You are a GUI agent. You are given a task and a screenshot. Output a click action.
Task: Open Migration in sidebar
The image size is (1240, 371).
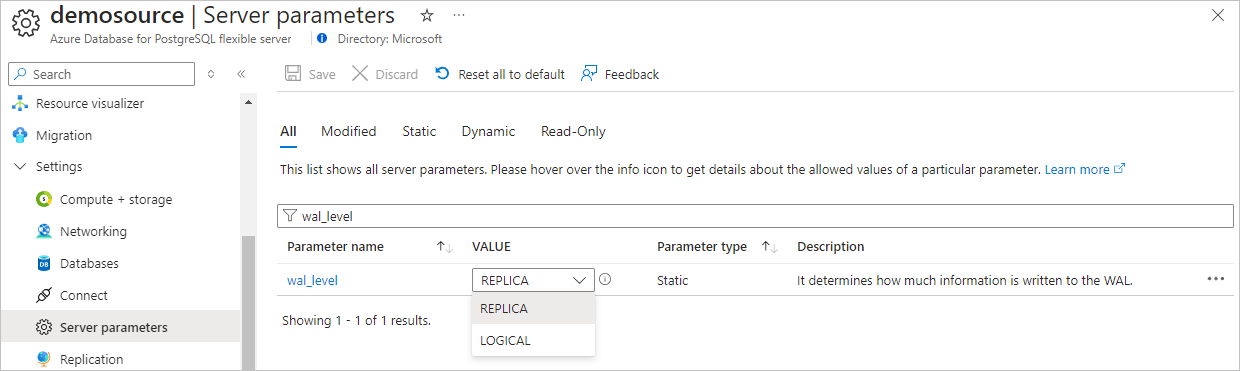pos(64,135)
